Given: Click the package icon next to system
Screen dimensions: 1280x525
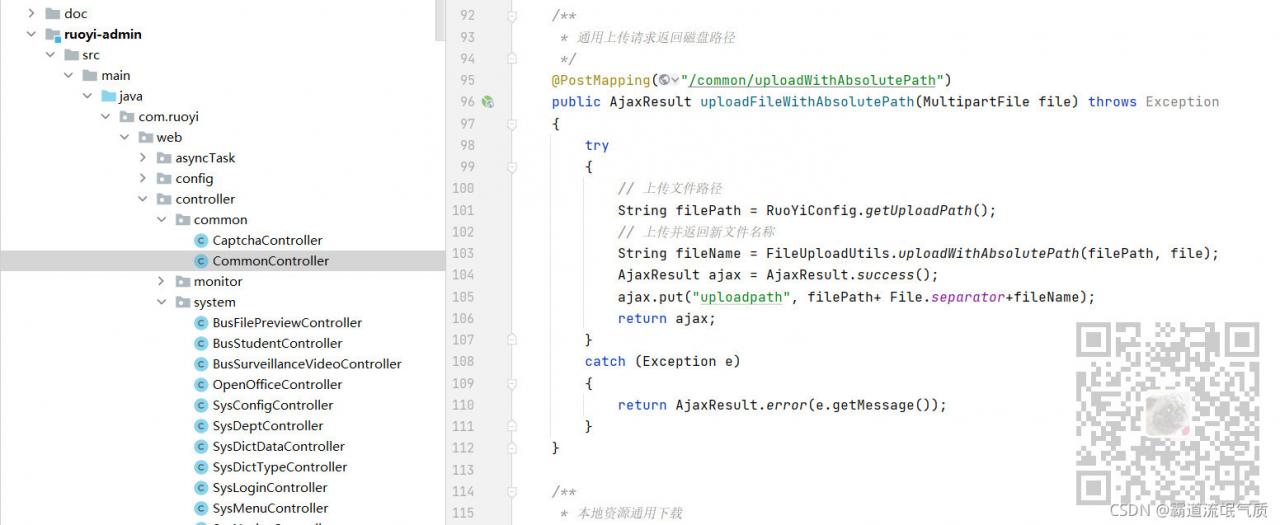Looking at the screenshot, I should point(182,302).
